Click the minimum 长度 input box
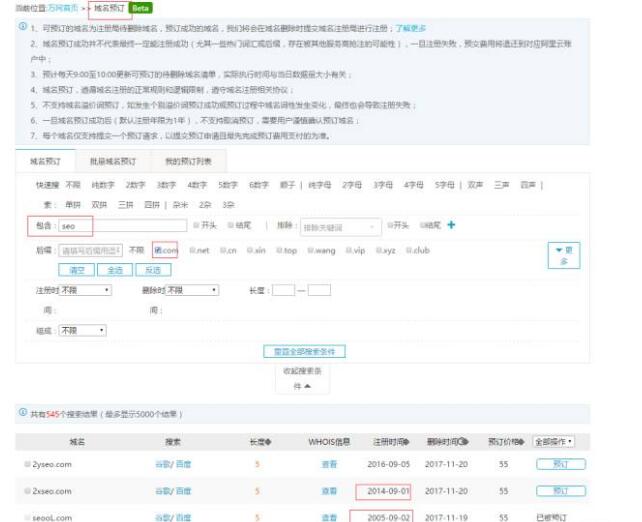Image resolution: width=642 pixels, height=522 pixels. click(x=283, y=290)
